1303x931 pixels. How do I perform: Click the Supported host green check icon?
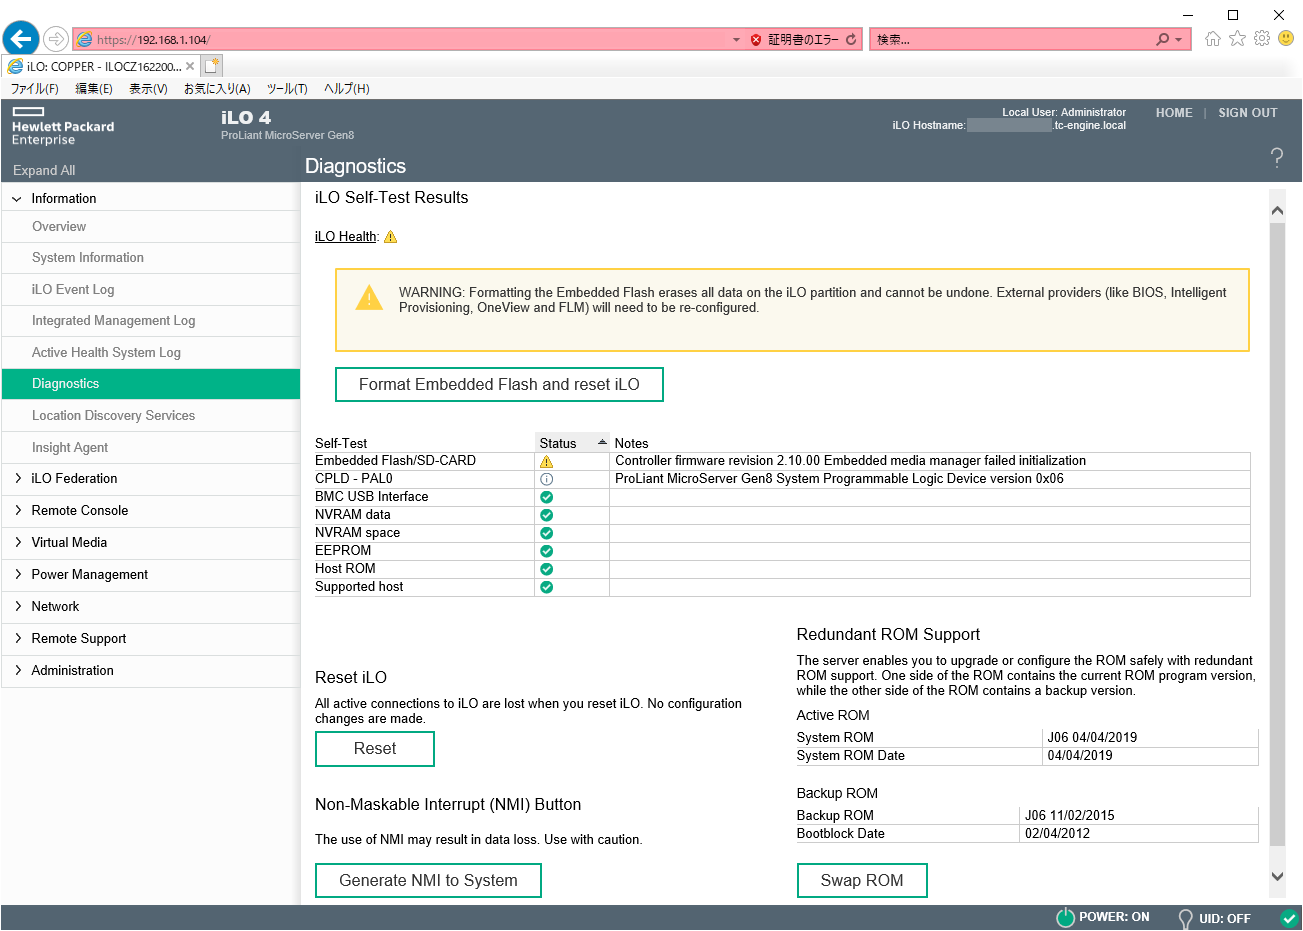(546, 587)
